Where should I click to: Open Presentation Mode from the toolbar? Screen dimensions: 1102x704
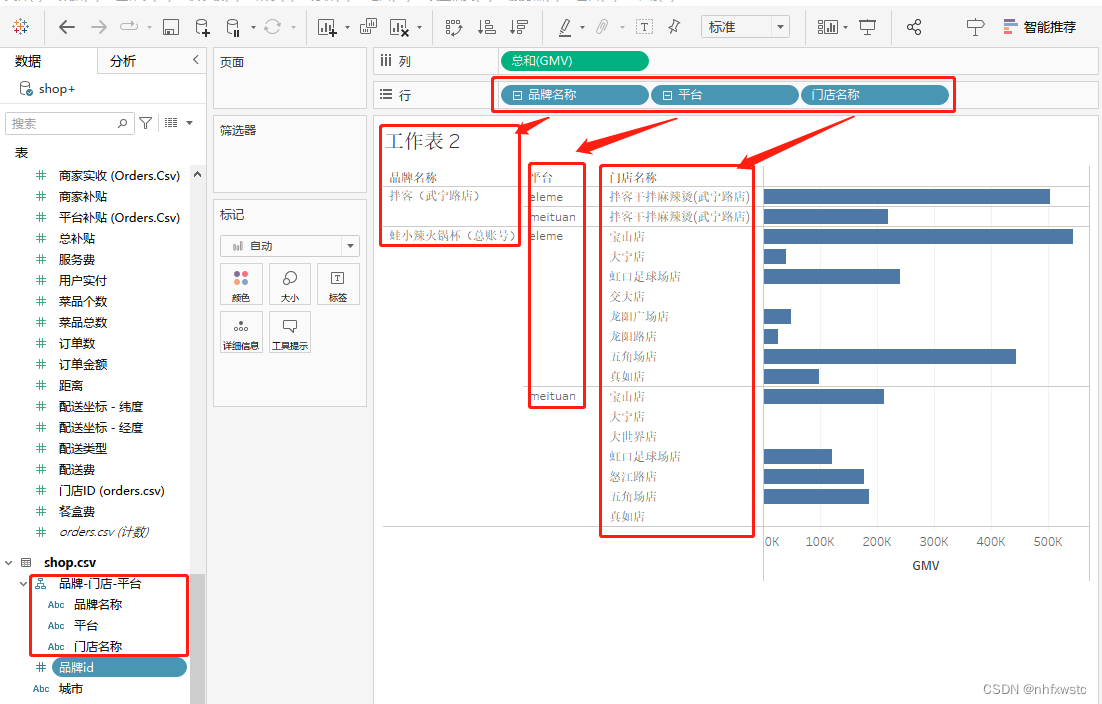click(867, 27)
